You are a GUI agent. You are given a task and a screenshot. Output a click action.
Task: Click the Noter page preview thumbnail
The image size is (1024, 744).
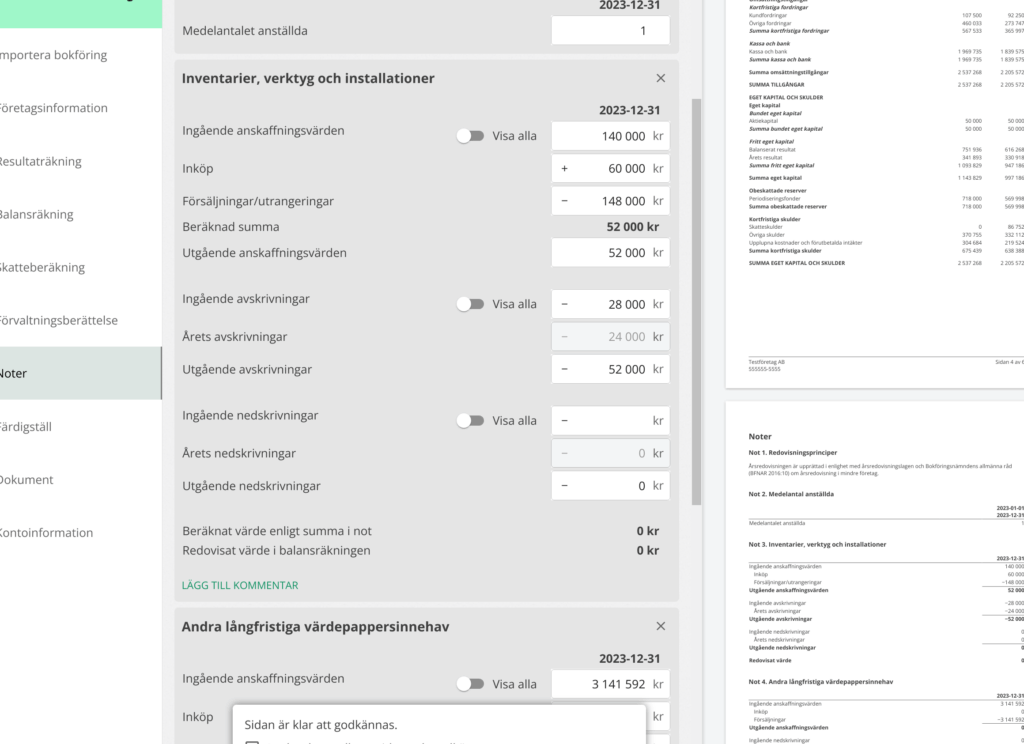point(875,573)
